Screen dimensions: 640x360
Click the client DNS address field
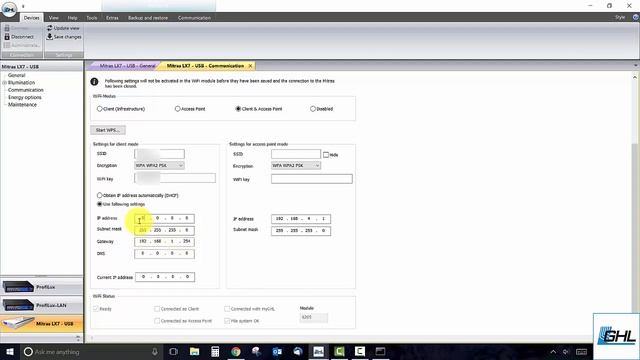[164, 253]
